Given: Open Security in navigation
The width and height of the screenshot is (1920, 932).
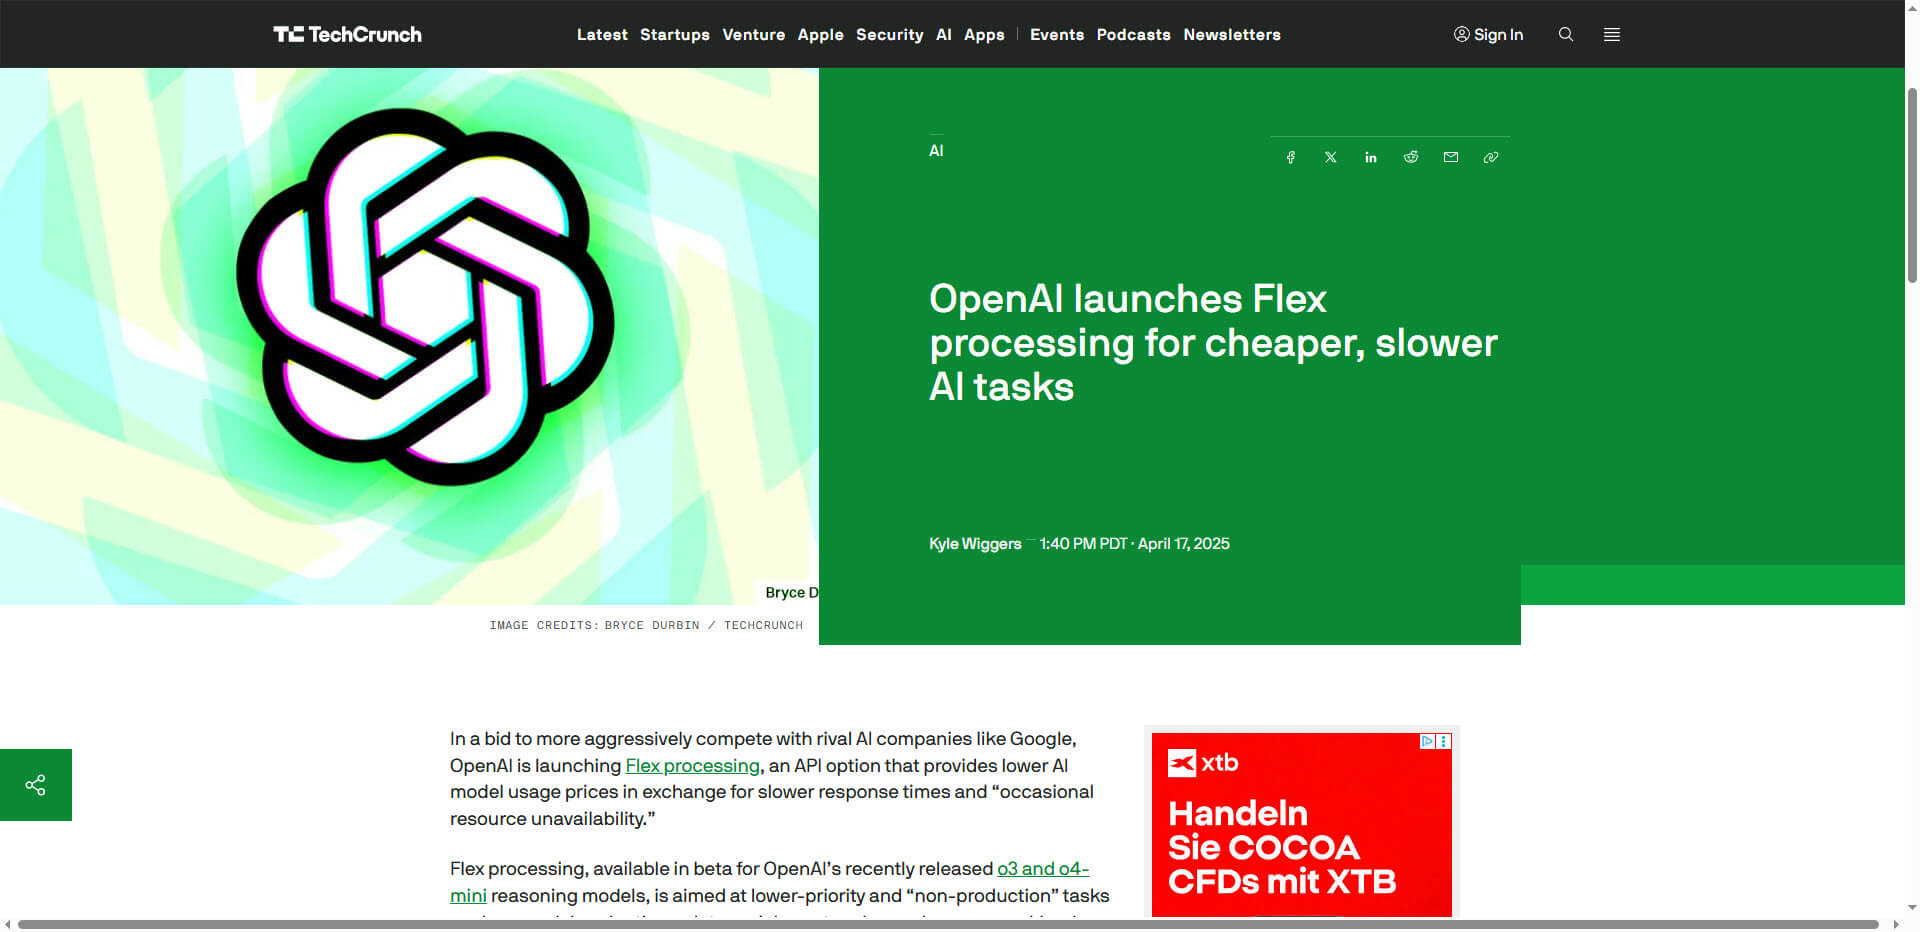Looking at the screenshot, I should [890, 34].
